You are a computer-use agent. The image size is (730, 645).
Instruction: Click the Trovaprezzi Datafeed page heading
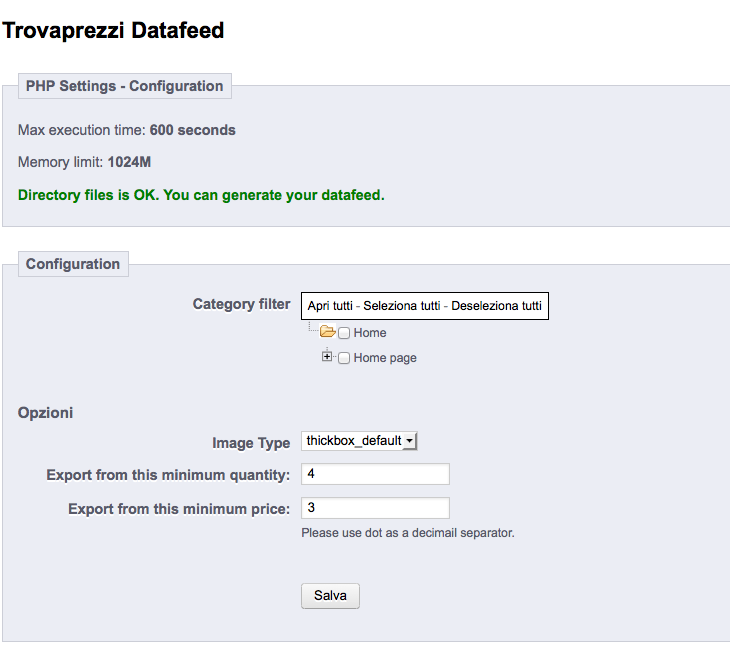pyautogui.click(x=113, y=31)
